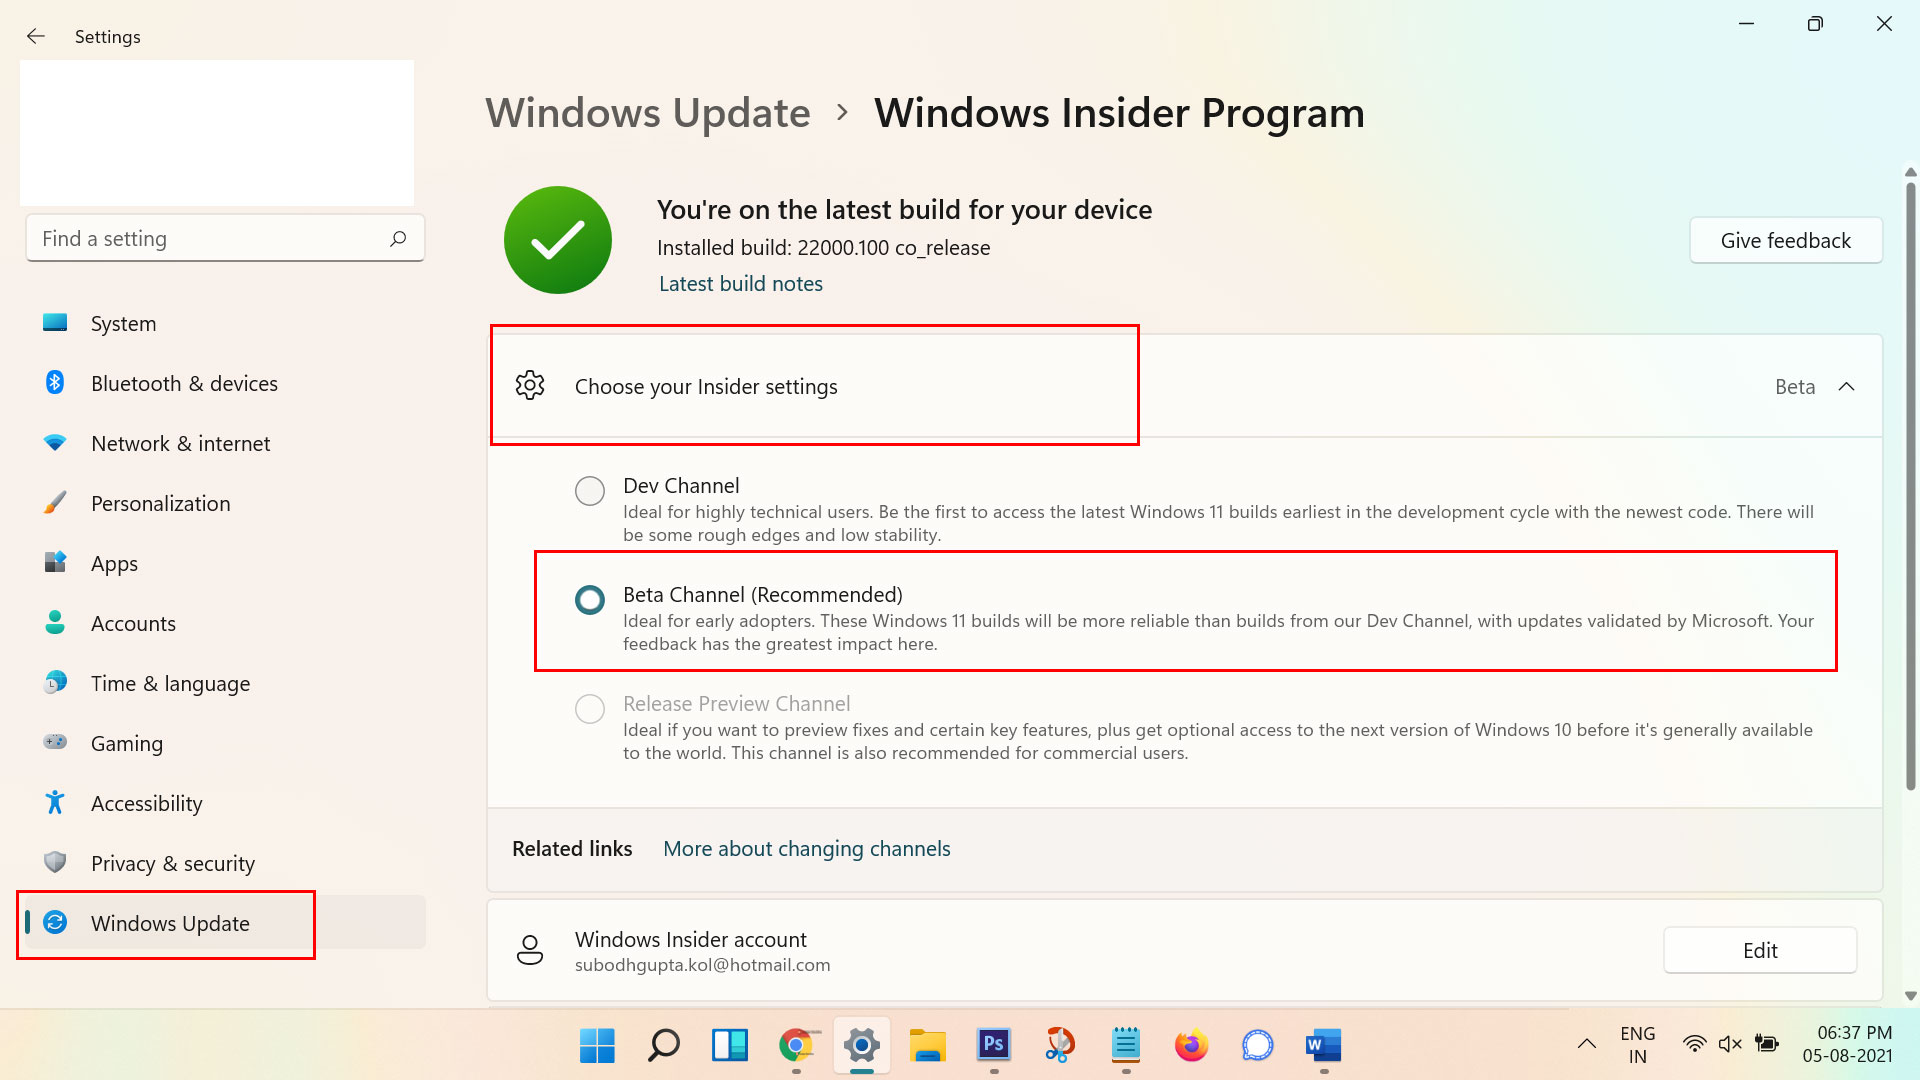The width and height of the screenshot is (1920, 1080).
Task: Launch Photoshop from the taskbar
Action: 992,1046
